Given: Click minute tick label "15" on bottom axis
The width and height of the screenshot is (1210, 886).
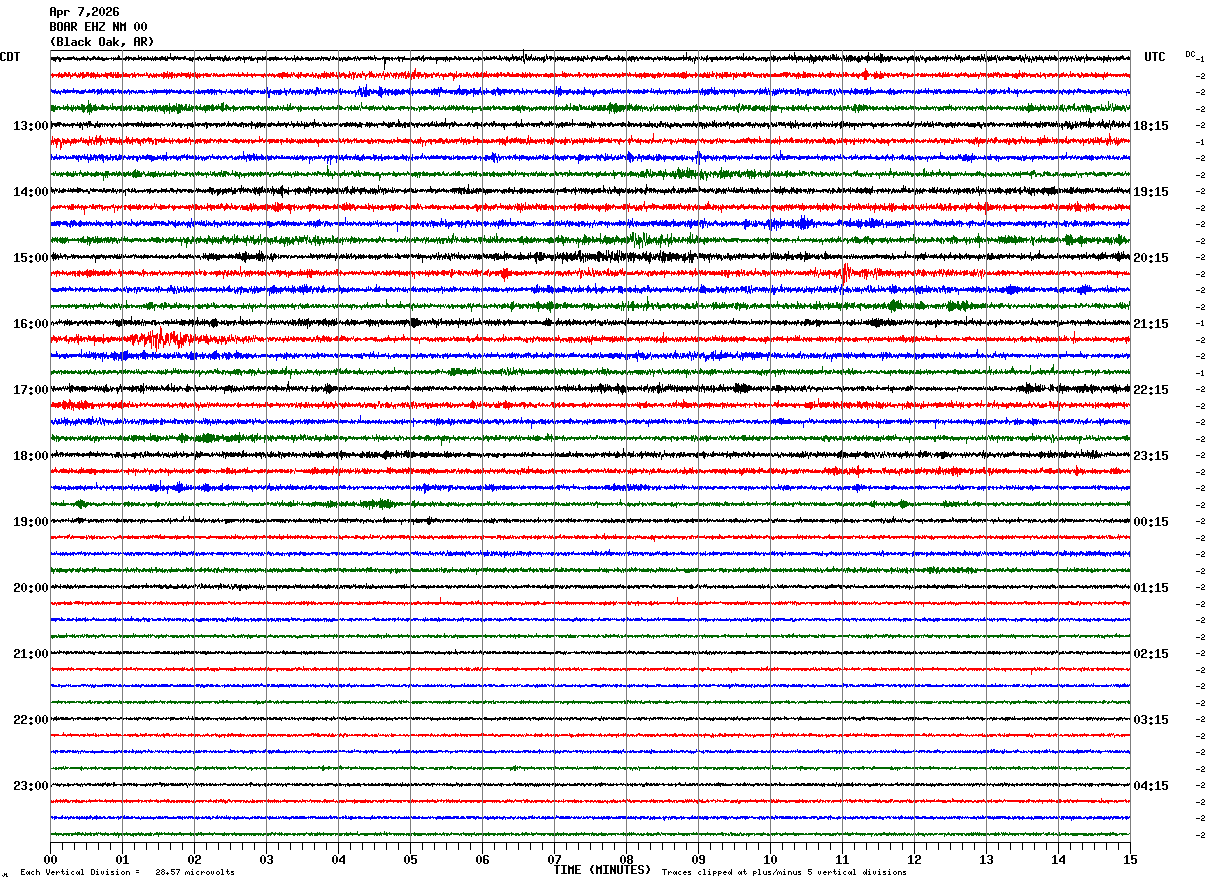Looking at the screenshot, I should click(x=1130, y=859).
